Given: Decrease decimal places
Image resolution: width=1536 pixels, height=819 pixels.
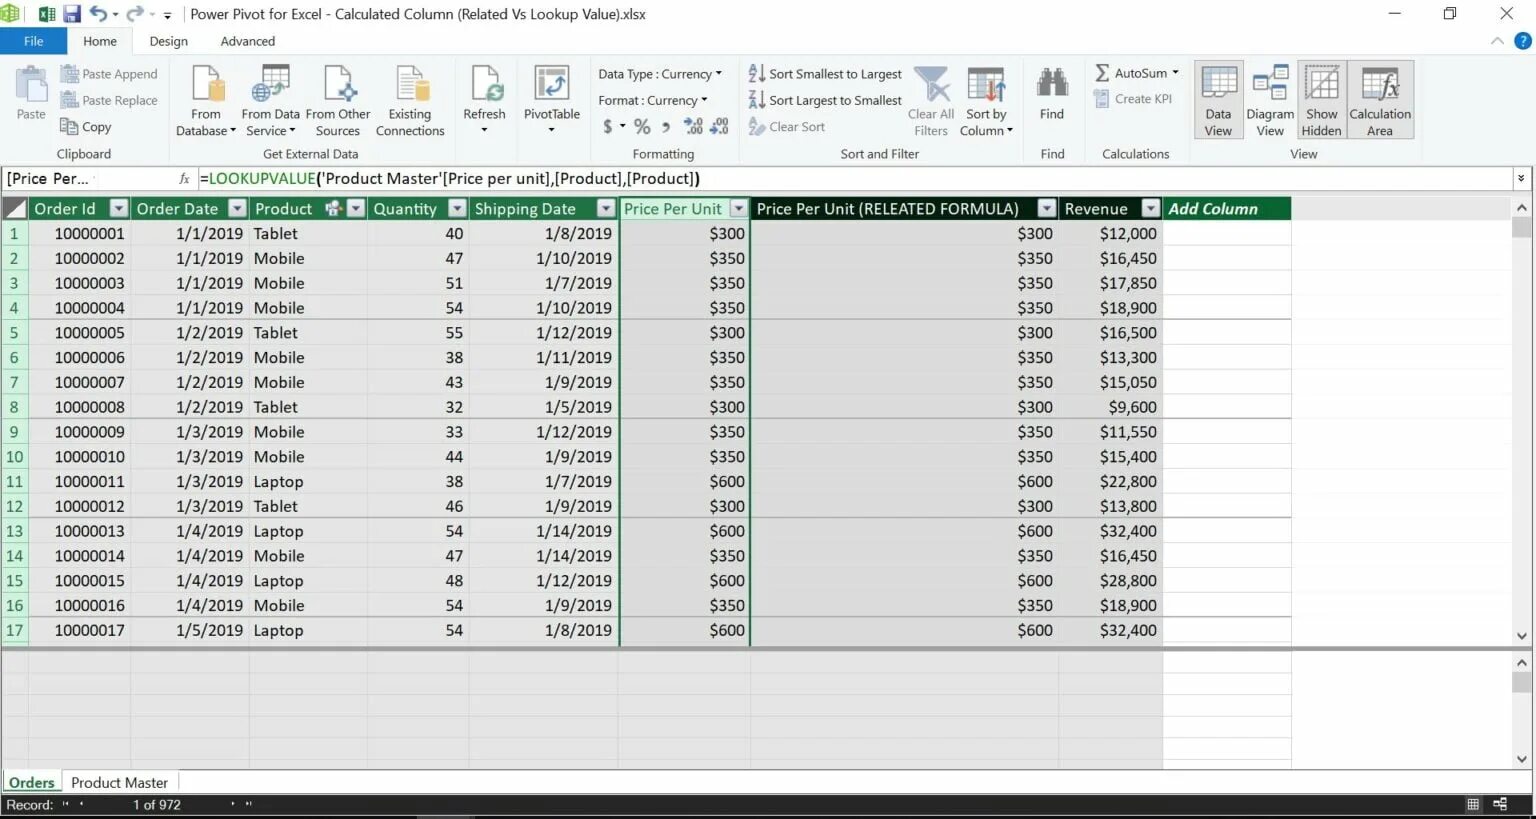Looking at the screenshot, I should tap(719, 127).
